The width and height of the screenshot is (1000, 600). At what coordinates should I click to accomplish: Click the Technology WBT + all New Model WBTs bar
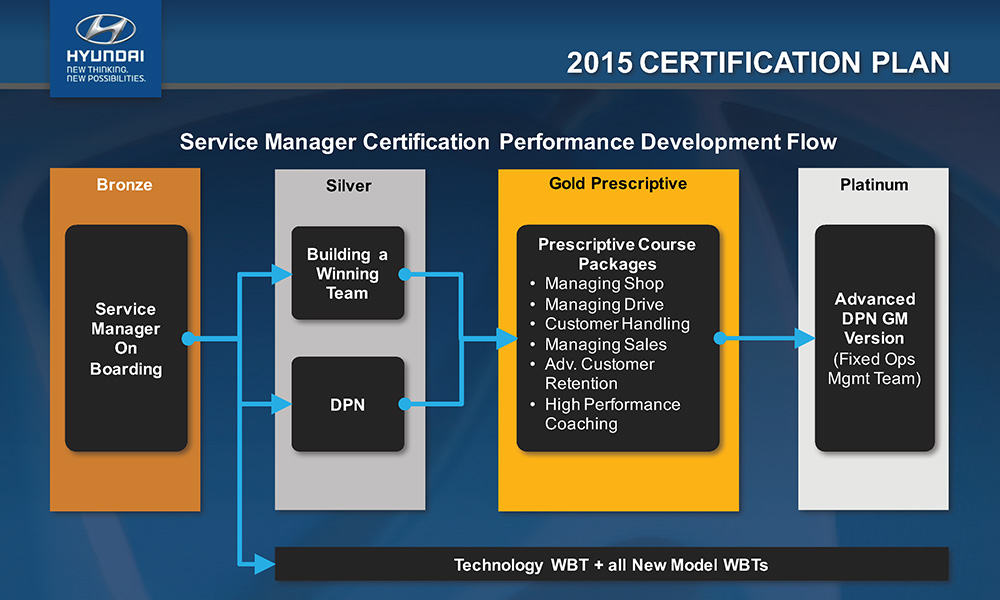tap(611, 565)
